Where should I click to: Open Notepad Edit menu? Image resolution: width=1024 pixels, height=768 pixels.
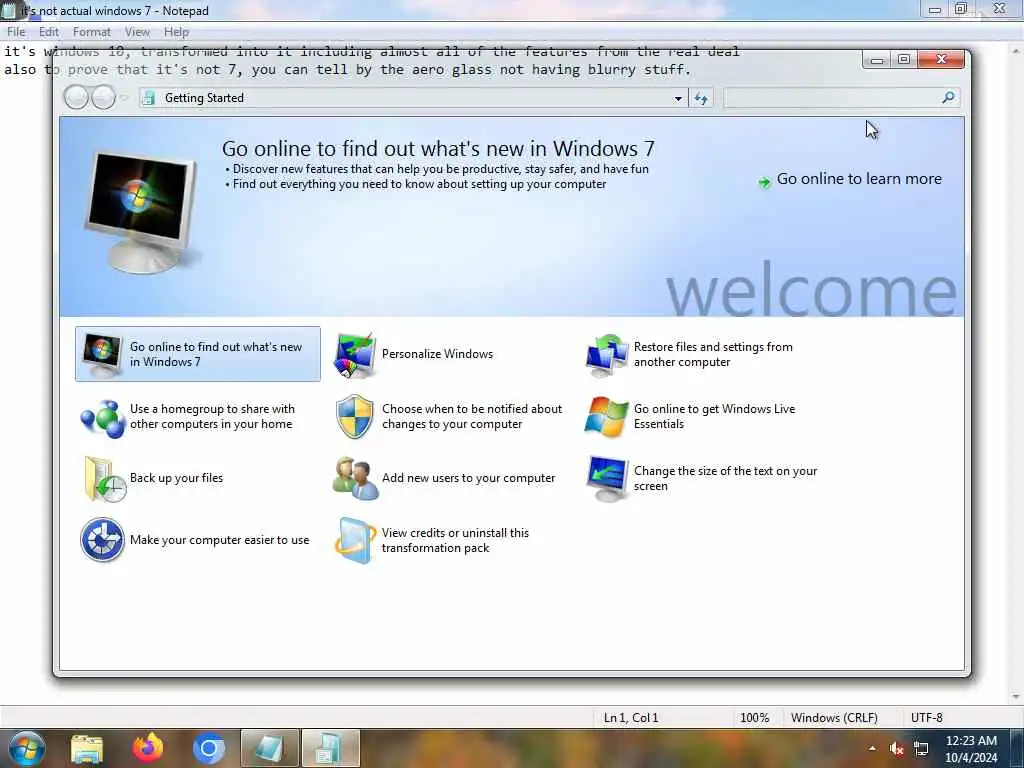coord(48,32)
